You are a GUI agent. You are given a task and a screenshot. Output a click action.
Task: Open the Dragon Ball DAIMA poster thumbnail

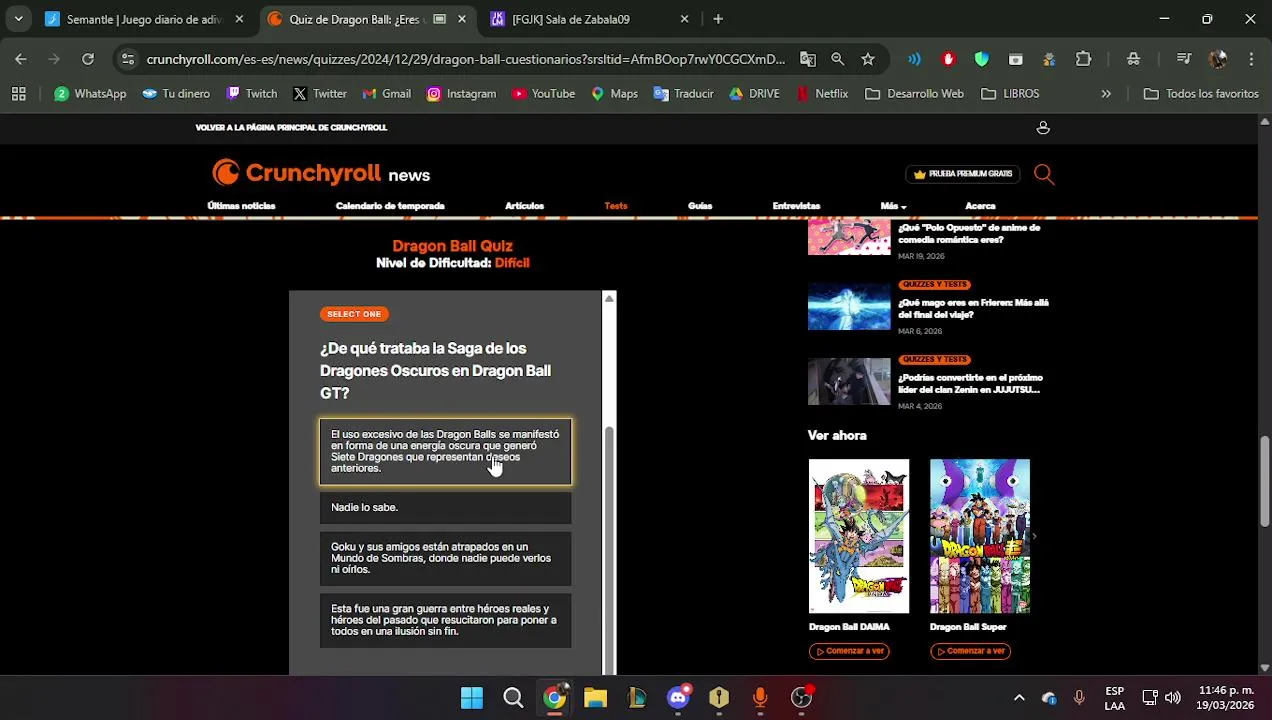(x=859, y=536)
